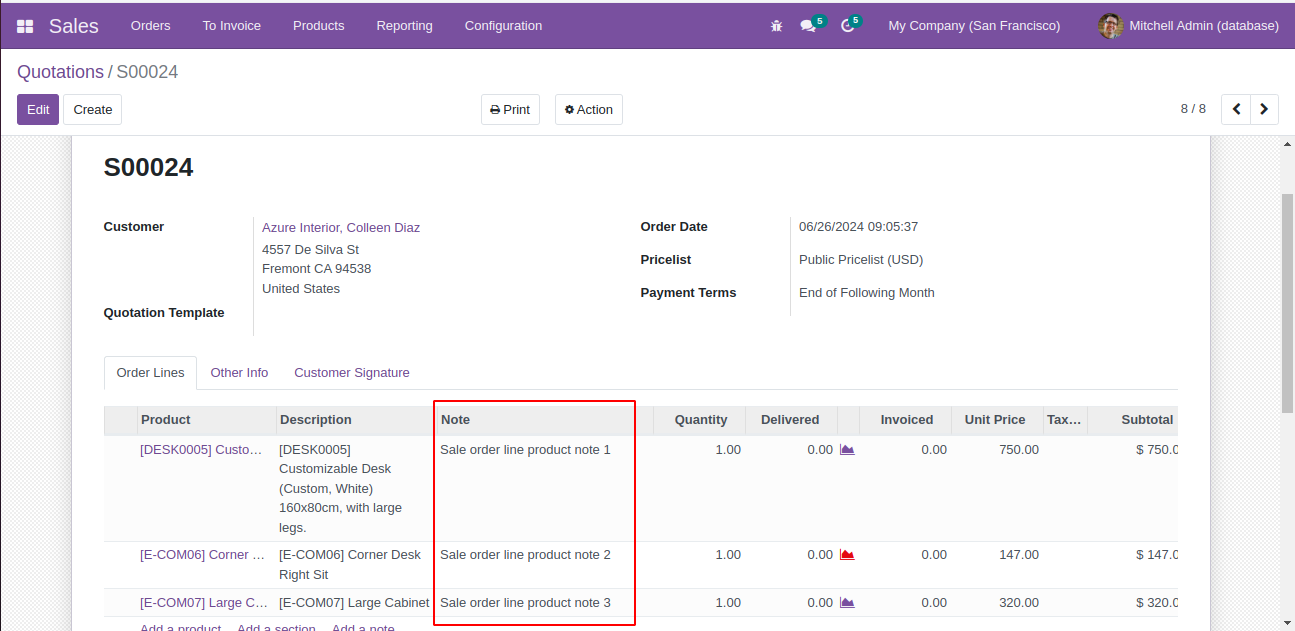Viewport: 1295px width, 631px height.
Task: Go to next record arrow
Action: tap(1264, 109)
